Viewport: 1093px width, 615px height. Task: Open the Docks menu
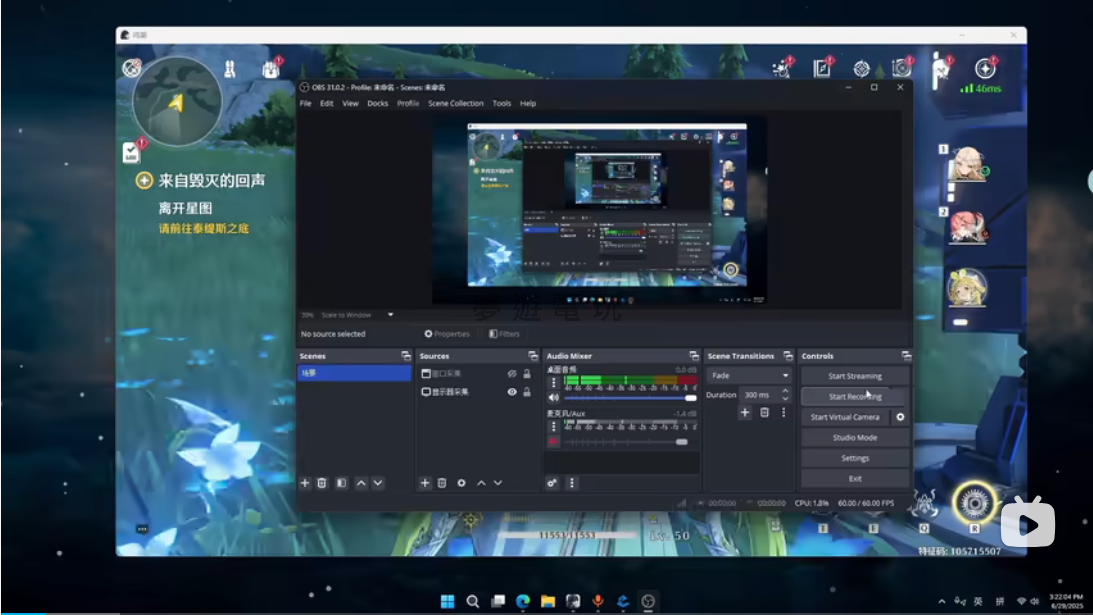coord(377,103)
